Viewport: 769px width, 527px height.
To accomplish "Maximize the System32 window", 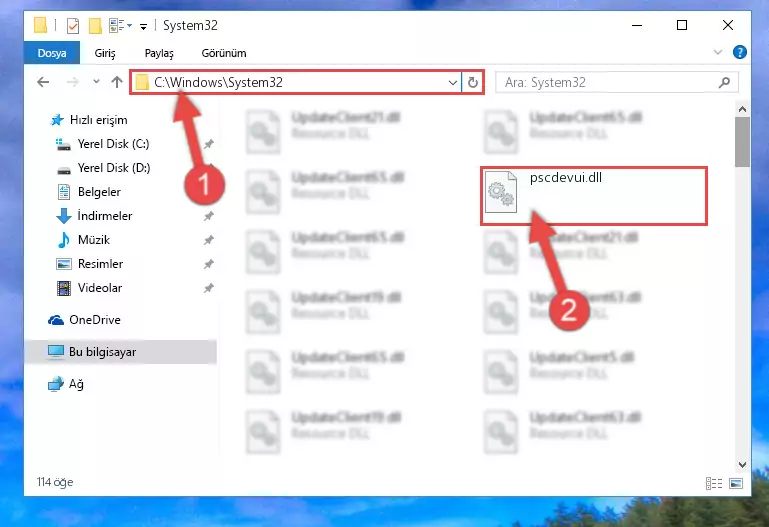I will [x=682, y=25].
